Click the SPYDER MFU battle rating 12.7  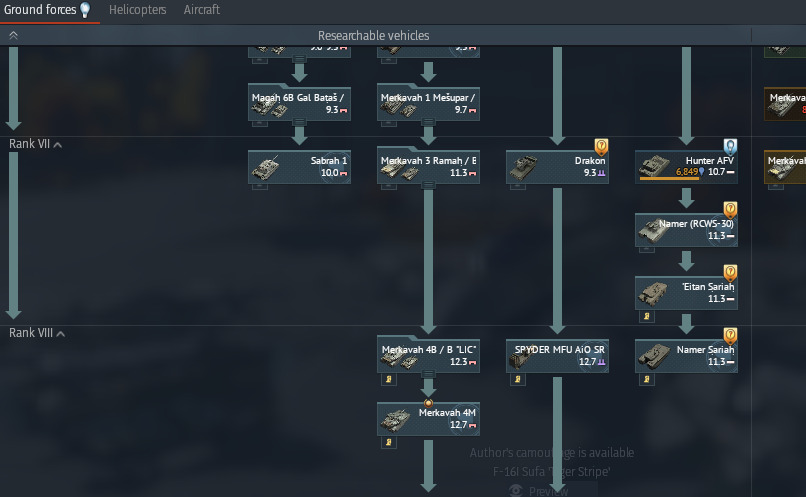coord(587,362)
